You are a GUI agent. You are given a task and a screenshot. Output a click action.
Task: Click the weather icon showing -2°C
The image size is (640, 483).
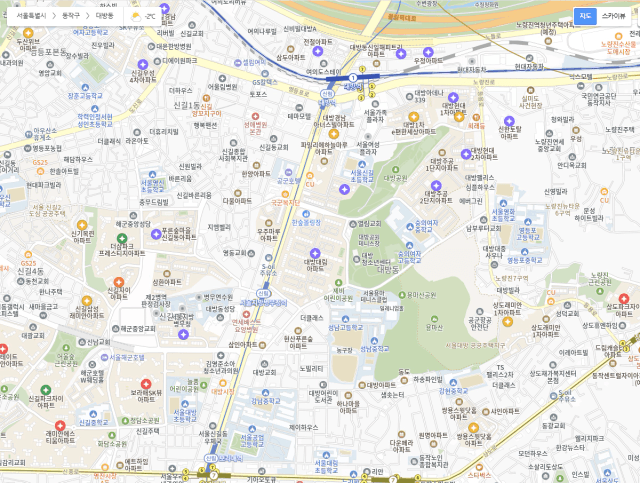pos(136,16)
